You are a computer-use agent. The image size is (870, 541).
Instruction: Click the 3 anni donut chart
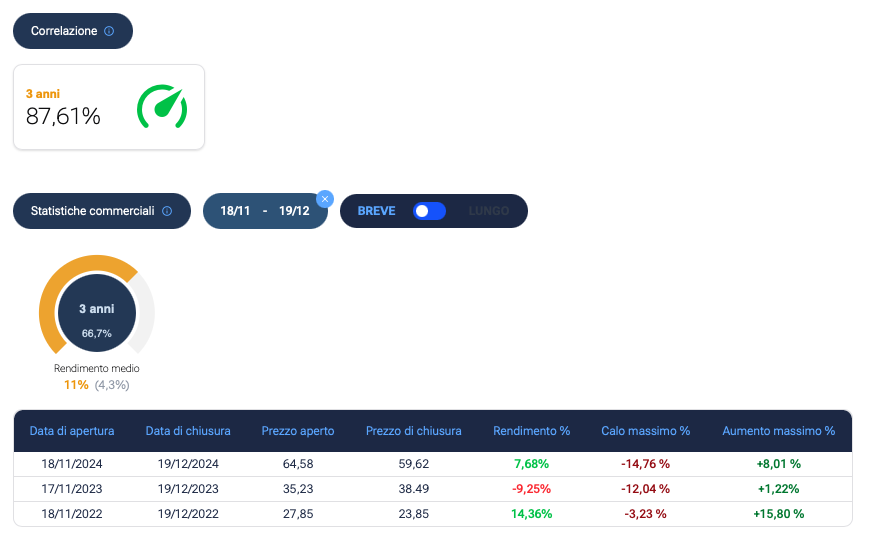click(x=96, y=312)
